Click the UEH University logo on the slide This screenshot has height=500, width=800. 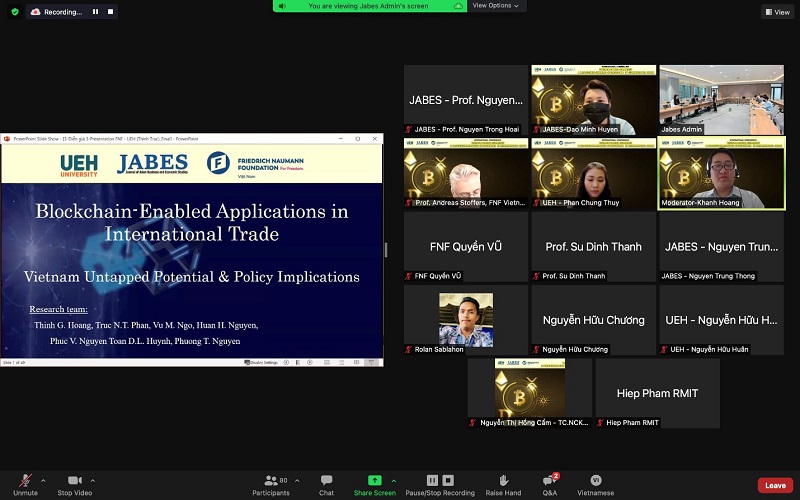pyautogui.click(x=79, y=165)
